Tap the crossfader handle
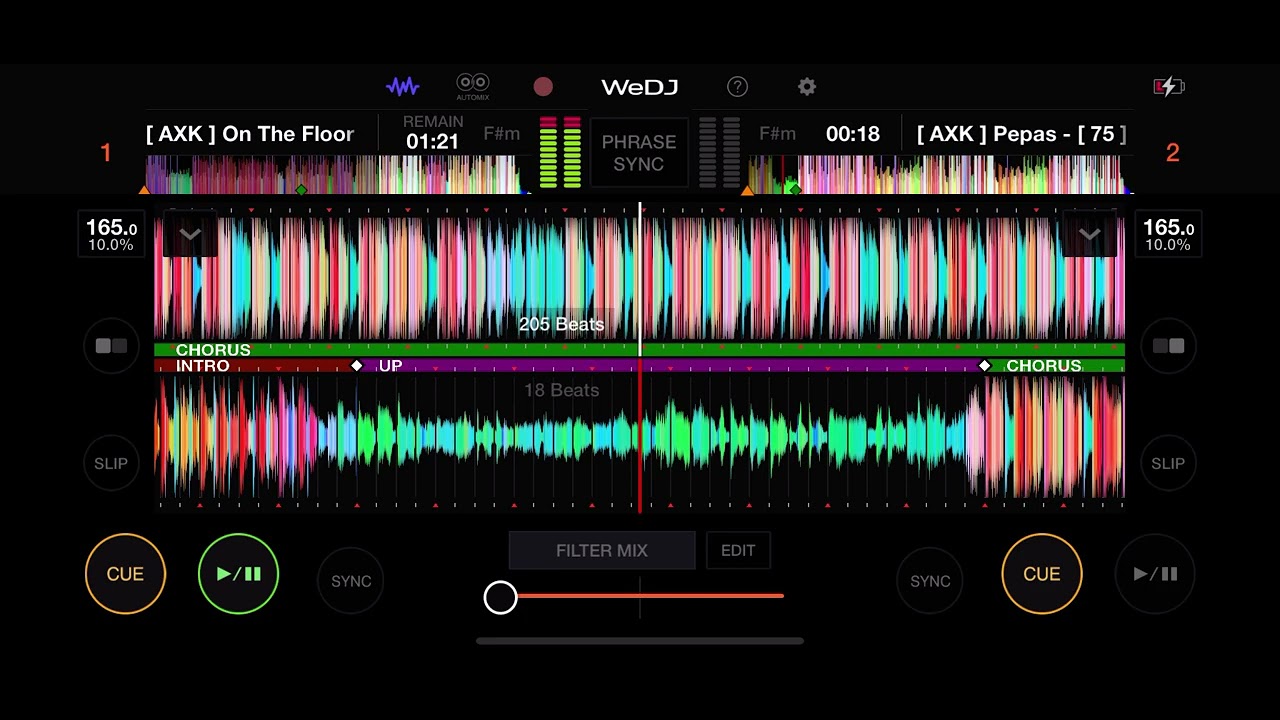 click(x=500, y=597)
